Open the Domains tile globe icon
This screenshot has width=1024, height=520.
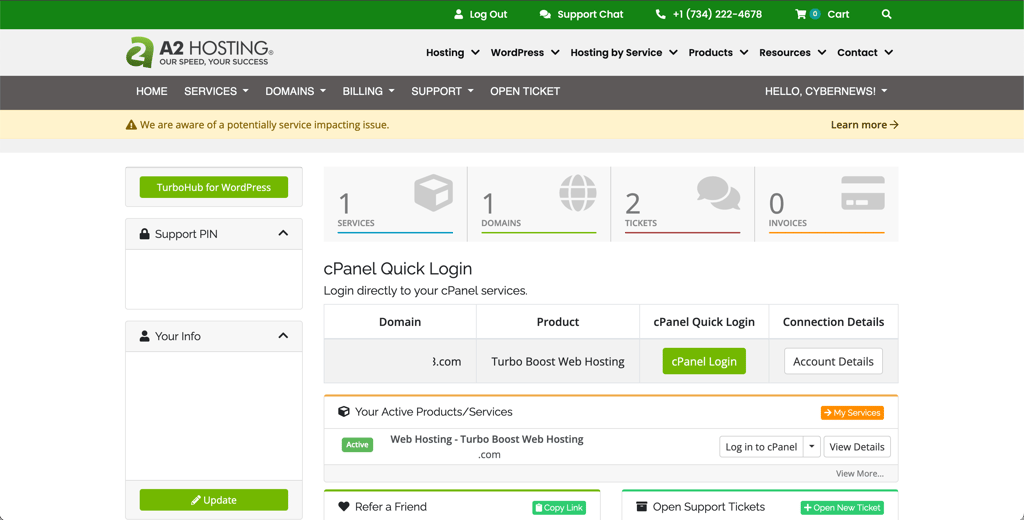[578, 193]
